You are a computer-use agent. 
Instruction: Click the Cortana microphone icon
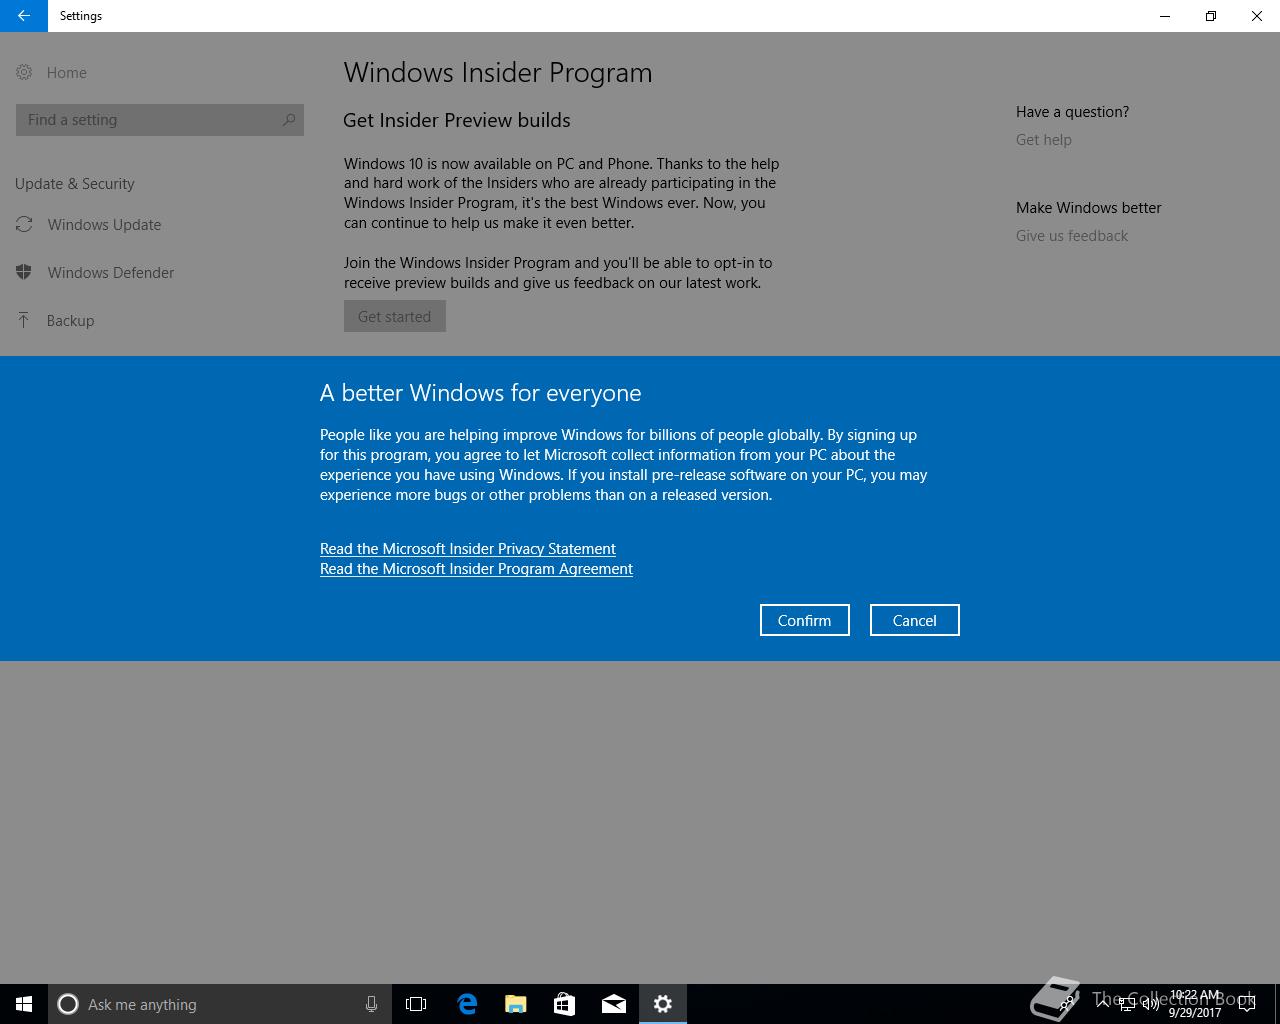pyautogui.click(x=371, y=1004)
